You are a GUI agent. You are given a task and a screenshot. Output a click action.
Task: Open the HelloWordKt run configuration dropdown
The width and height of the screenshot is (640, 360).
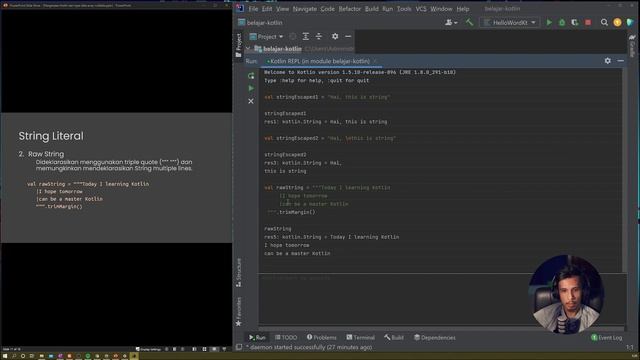click(x=510, y=22)
